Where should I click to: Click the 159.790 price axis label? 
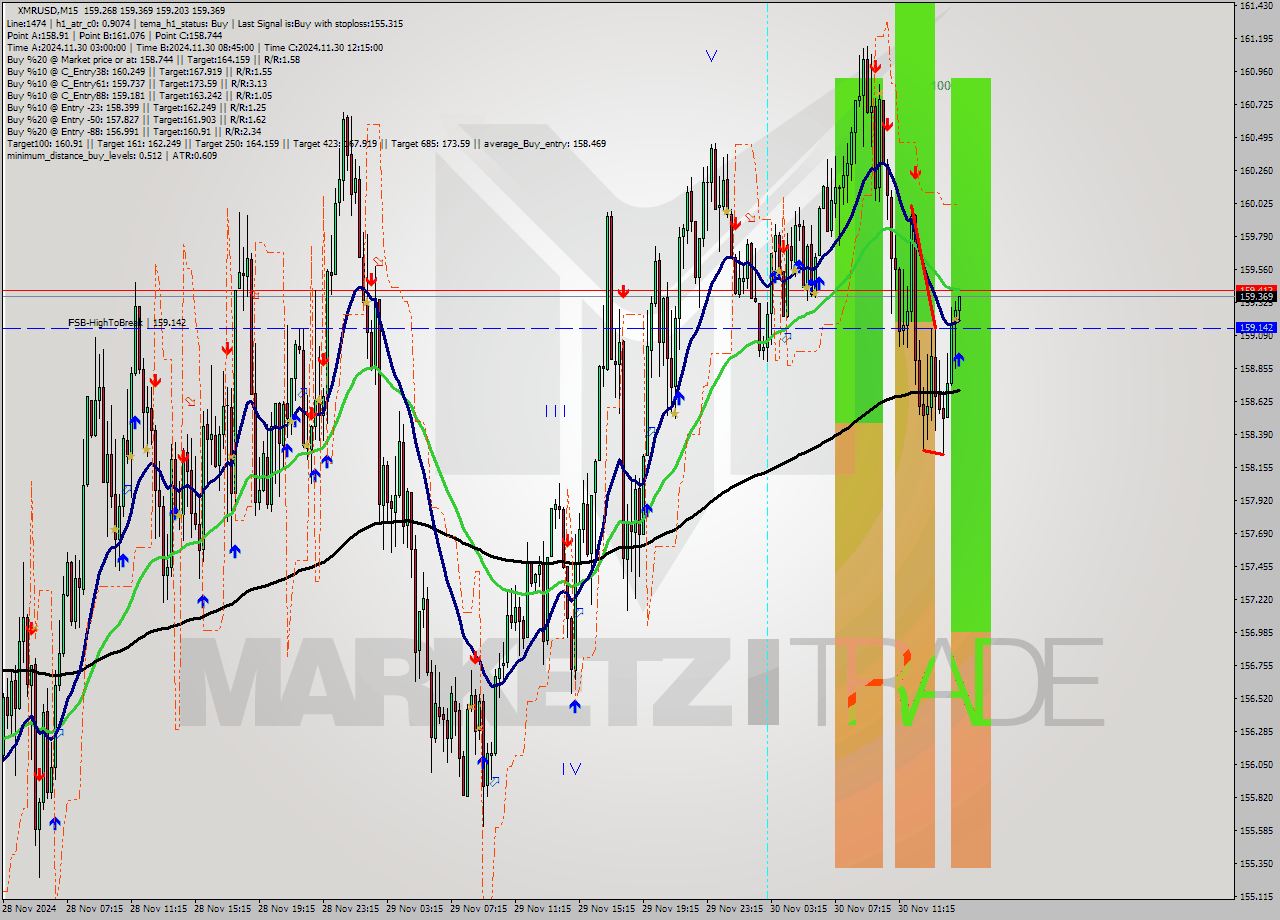click(1256, 237)
